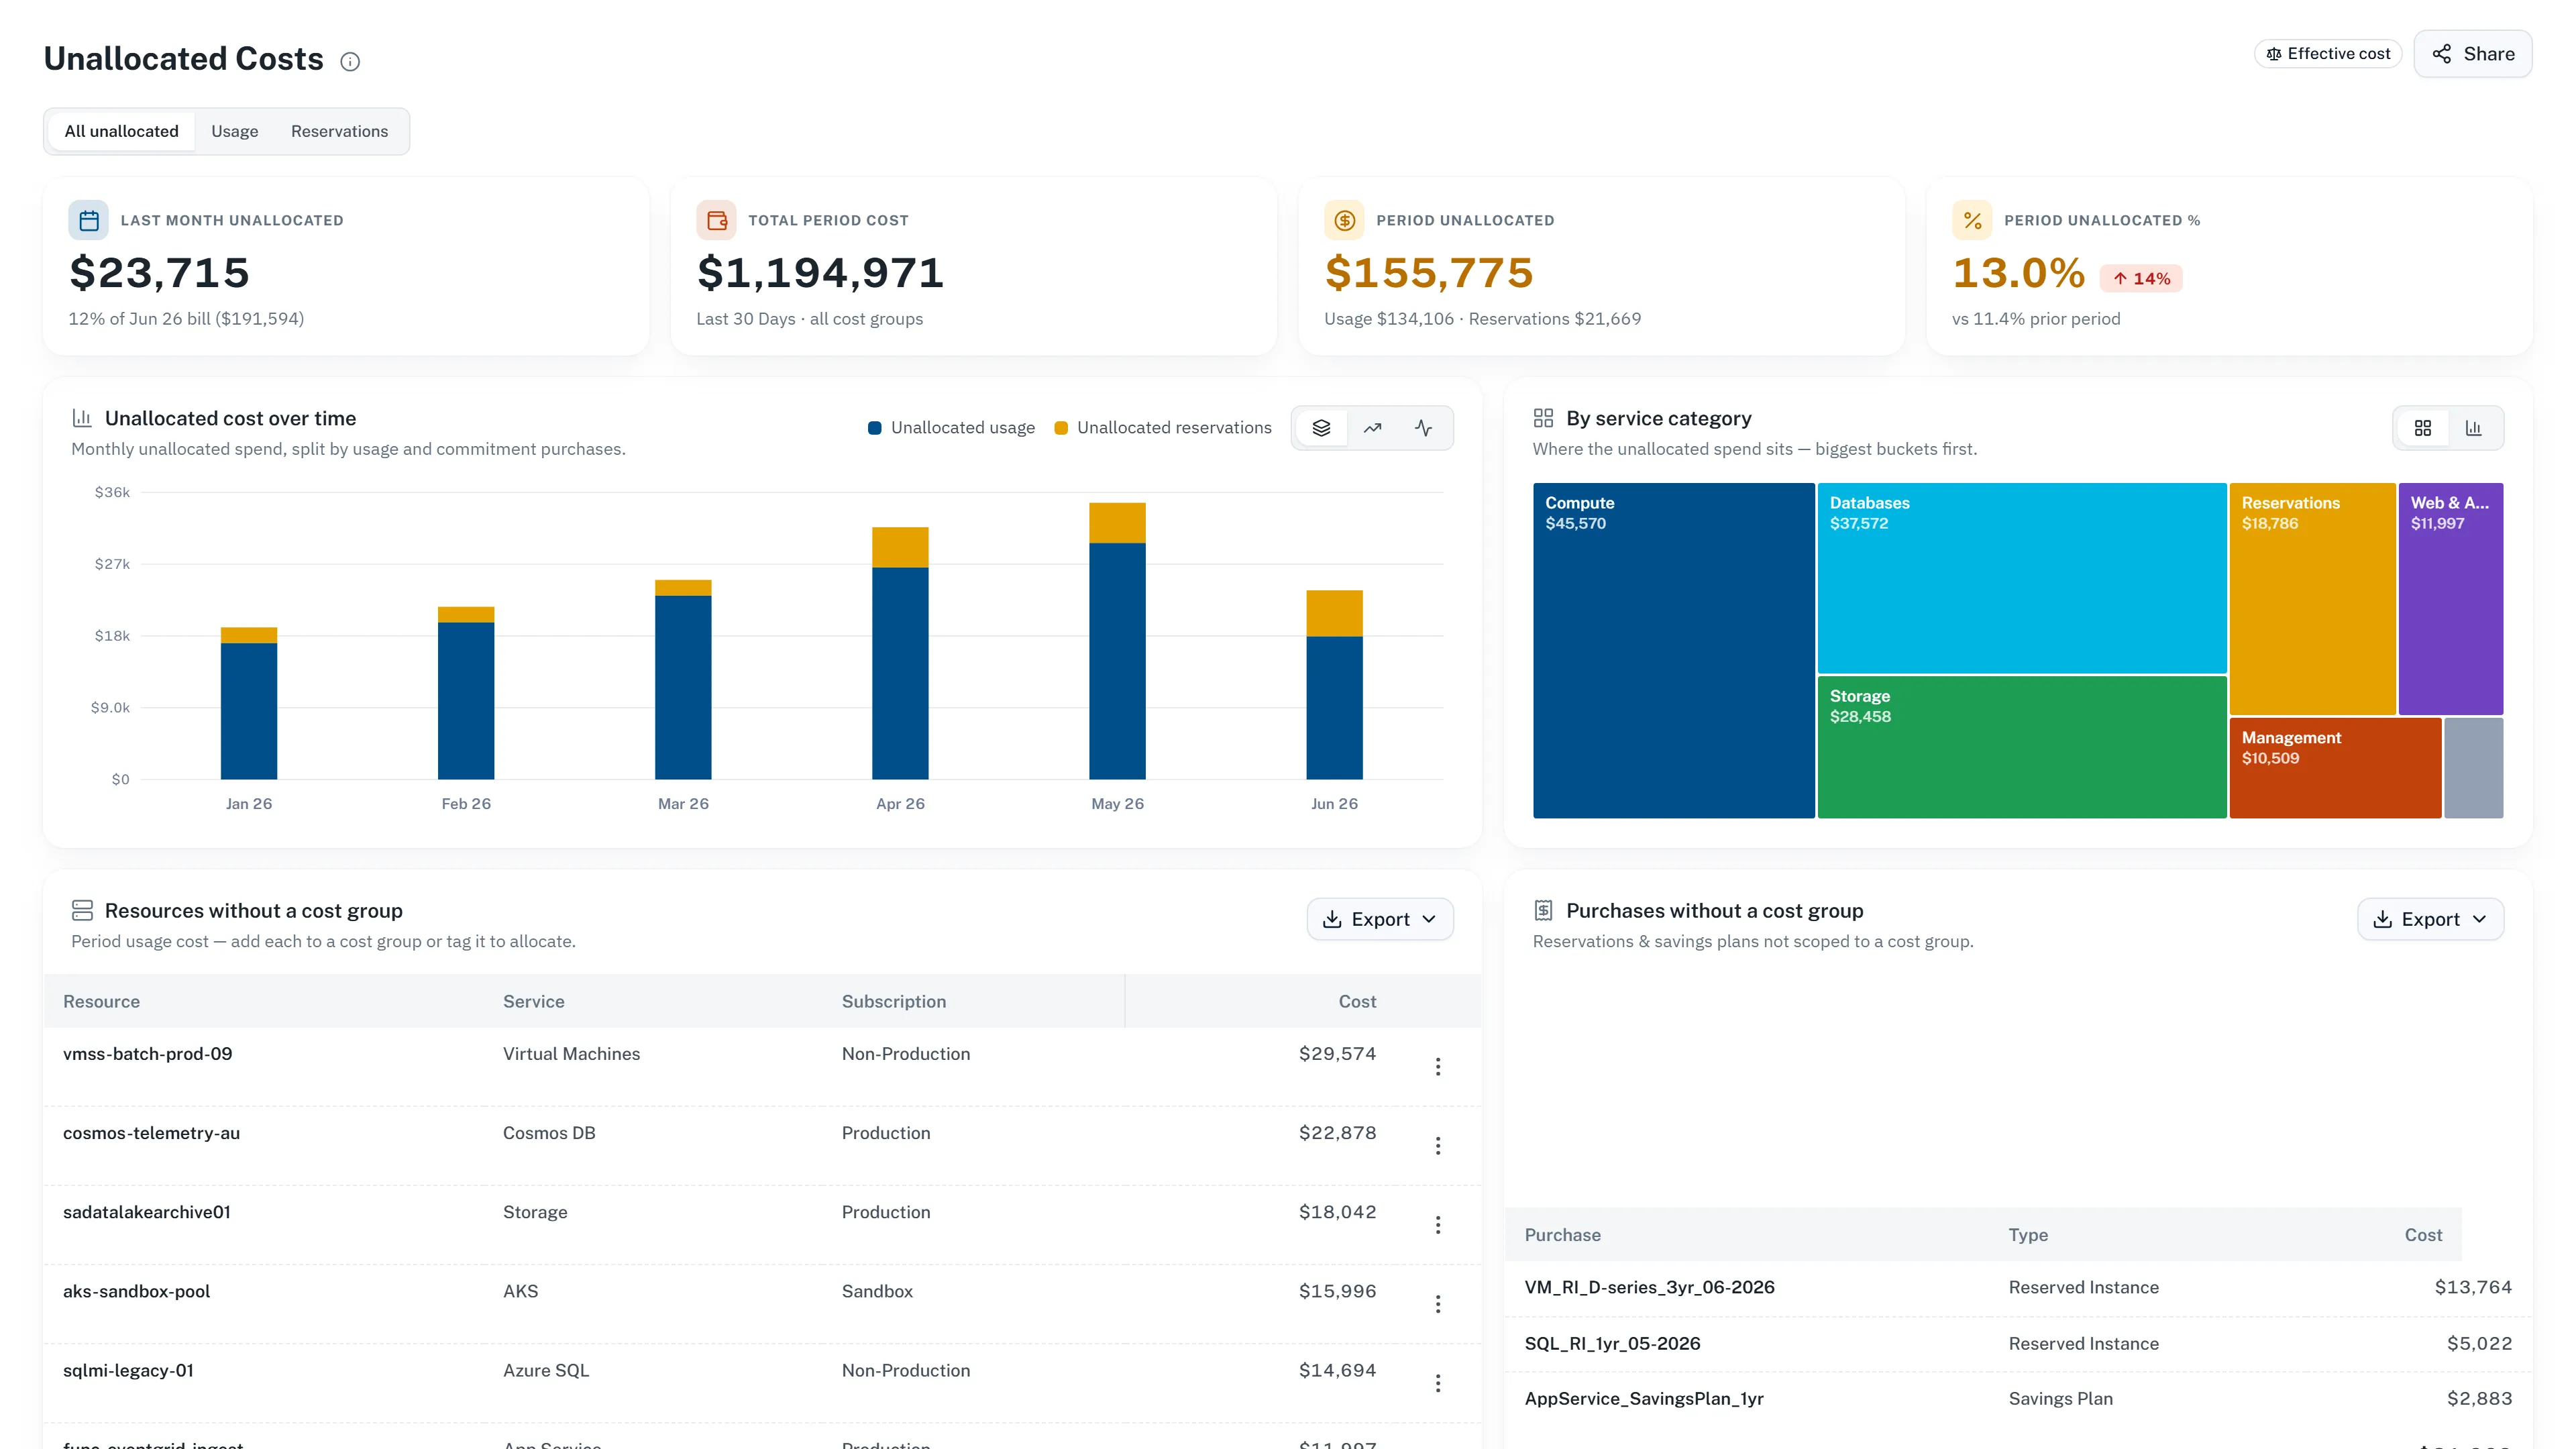Click the AppService_SavingsPlan_1yr purchase row

2018,1399
